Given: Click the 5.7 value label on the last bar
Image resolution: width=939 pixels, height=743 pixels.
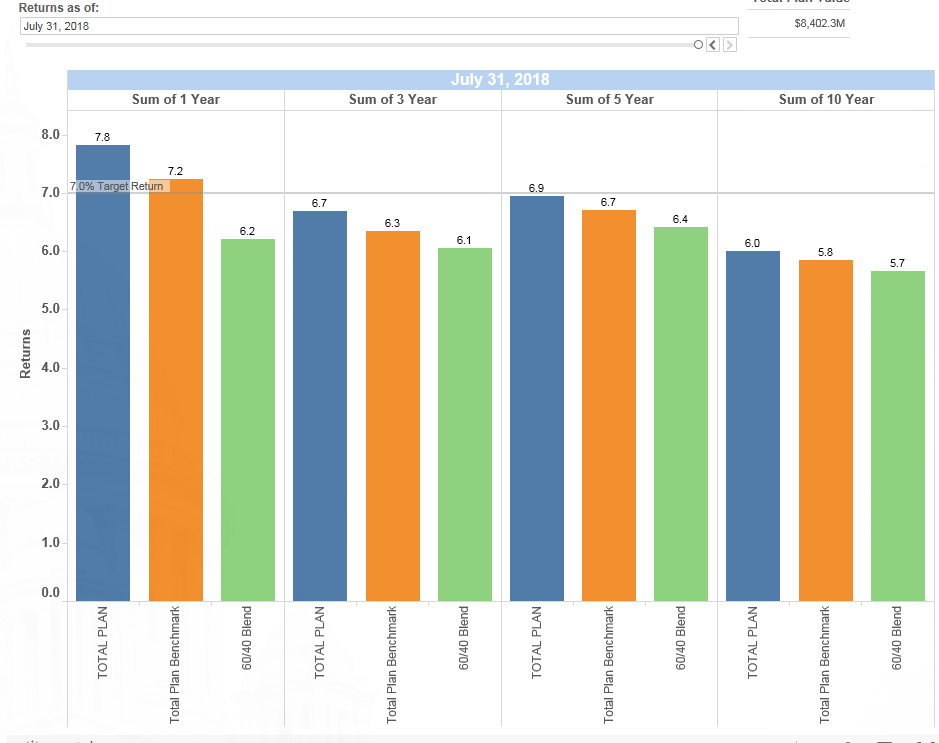Looking at the screenshot, I should (x=897, y=263).
